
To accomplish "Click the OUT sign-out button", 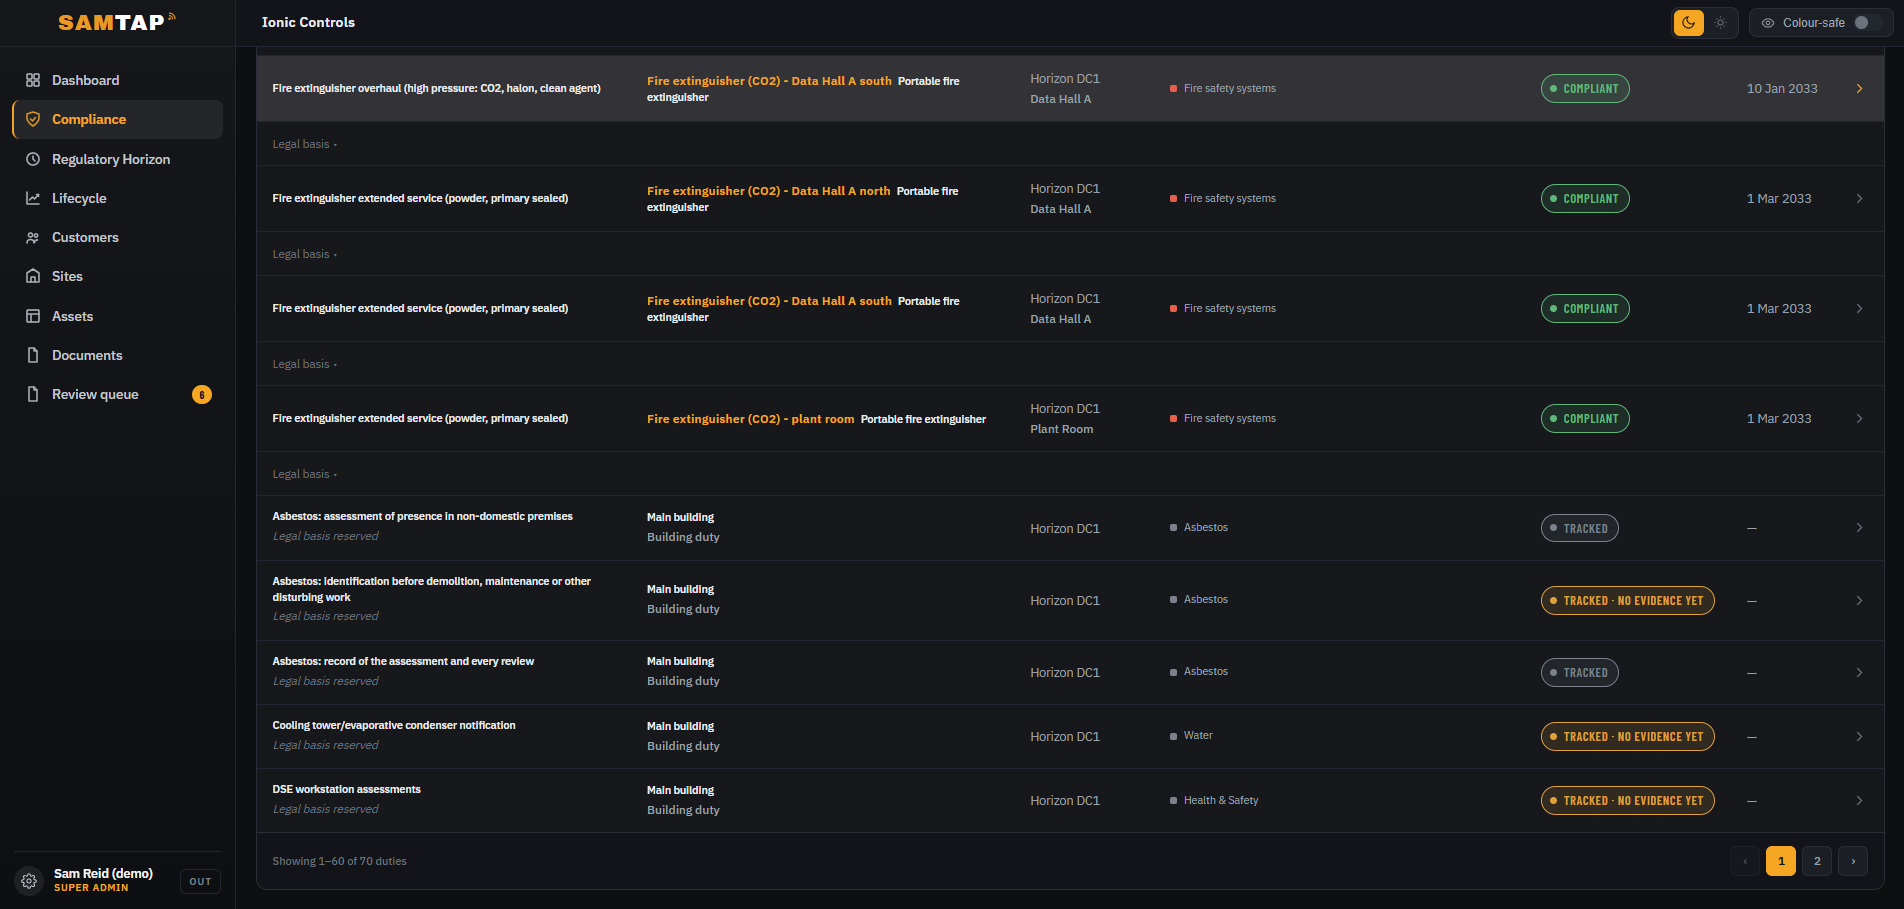I will click(200, 881).
